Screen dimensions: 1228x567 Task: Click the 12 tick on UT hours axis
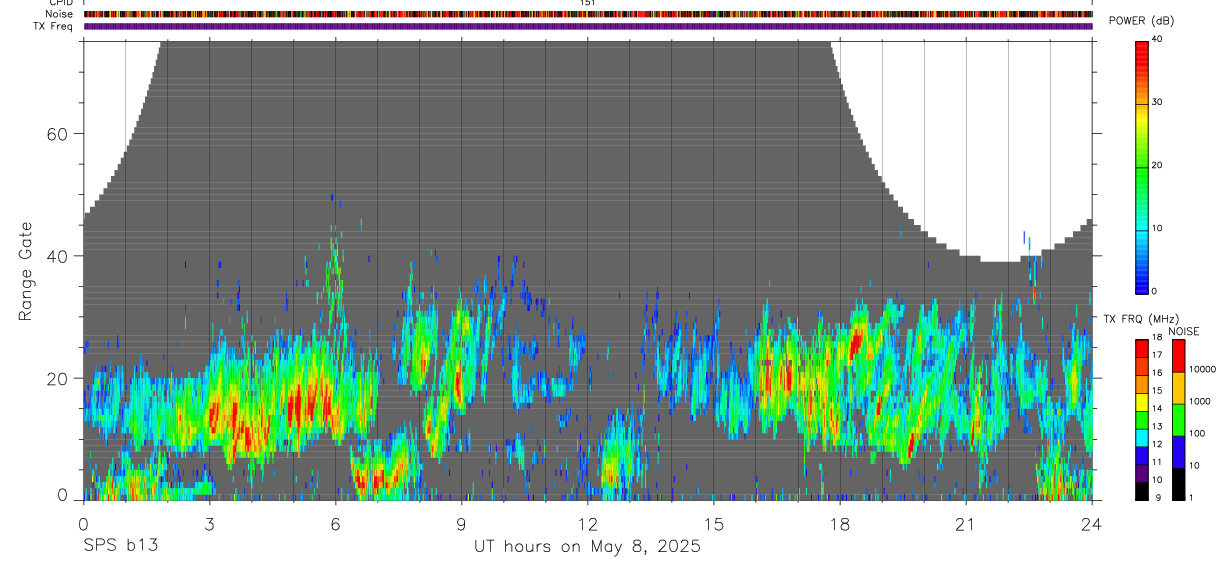pos(587,523)
